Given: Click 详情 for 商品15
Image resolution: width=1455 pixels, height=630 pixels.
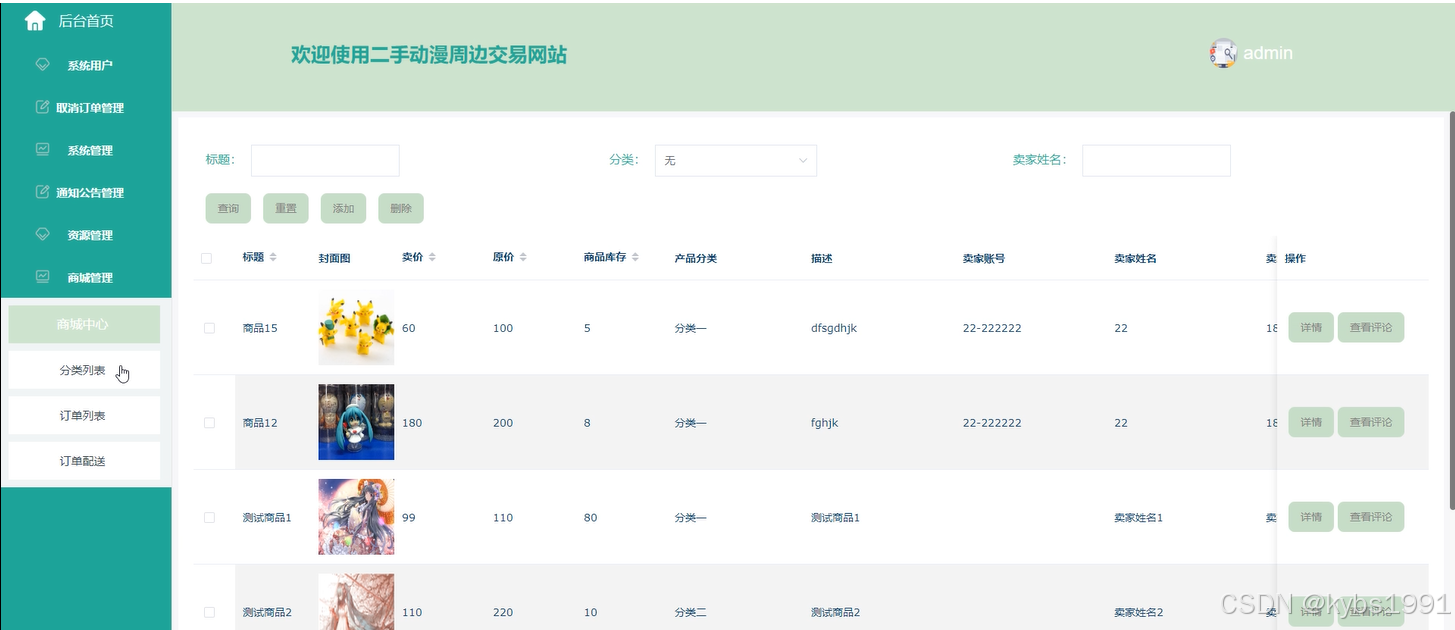Looking at the screenshot, I should (1311, 327).
